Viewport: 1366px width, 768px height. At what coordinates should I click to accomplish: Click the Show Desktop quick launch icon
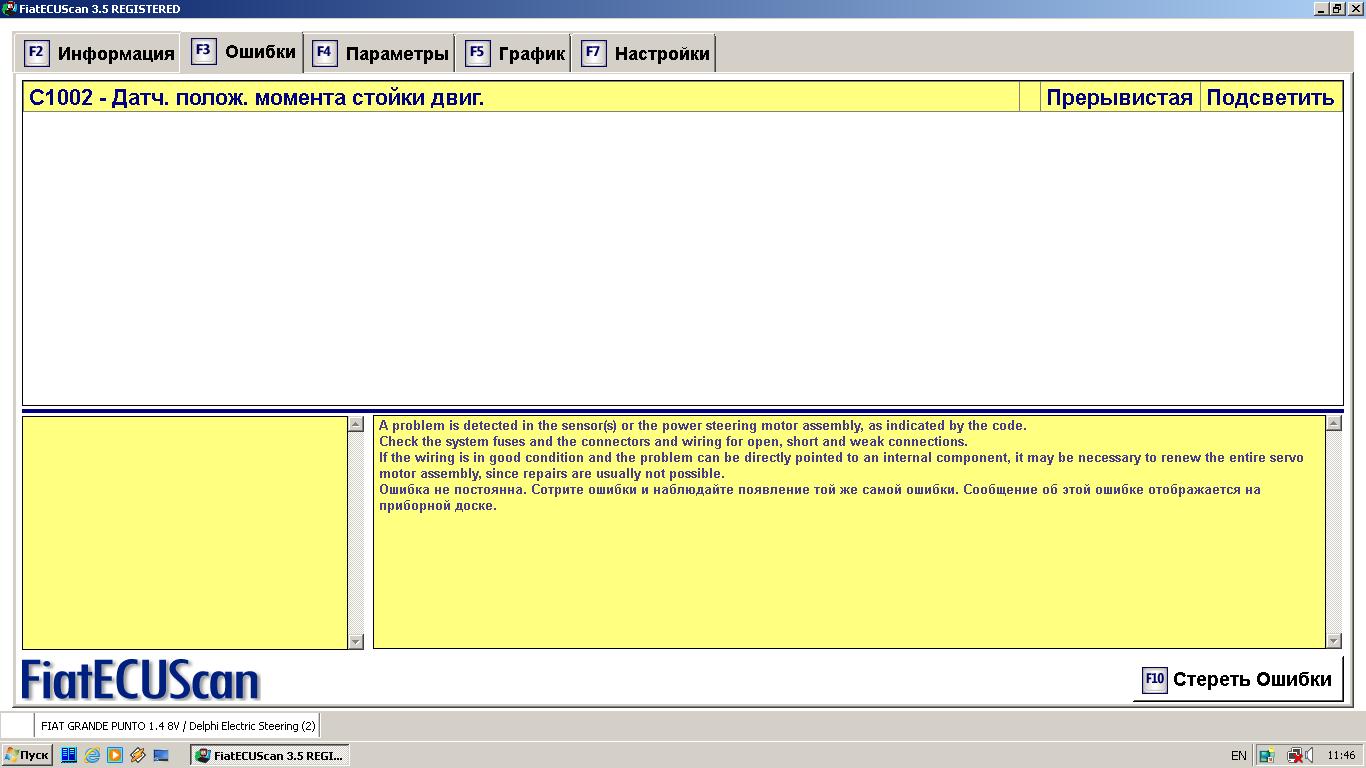161,755
